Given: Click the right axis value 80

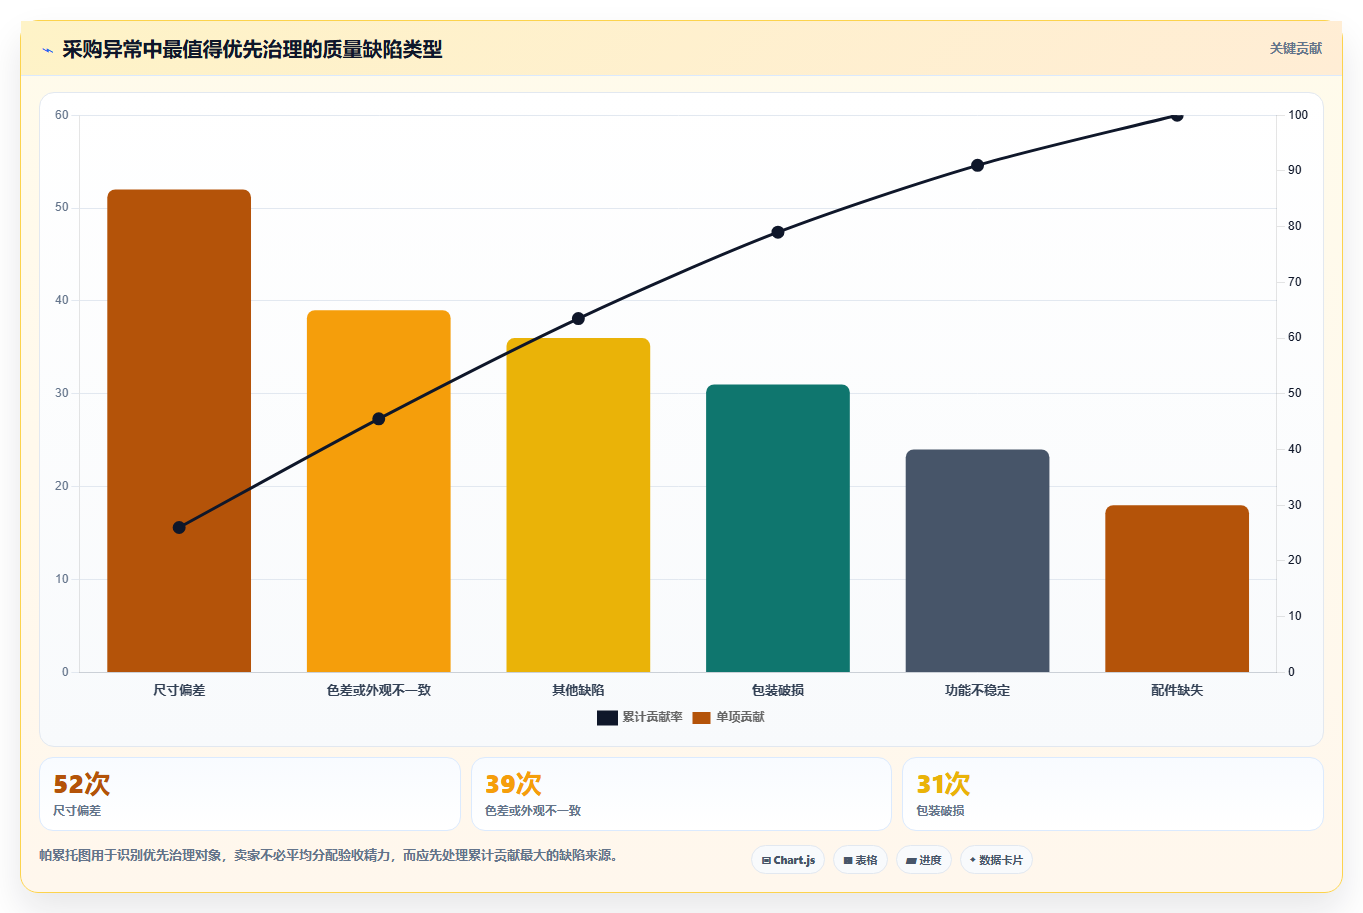Looking at the screenshot, I should [x=1295, y=226].
